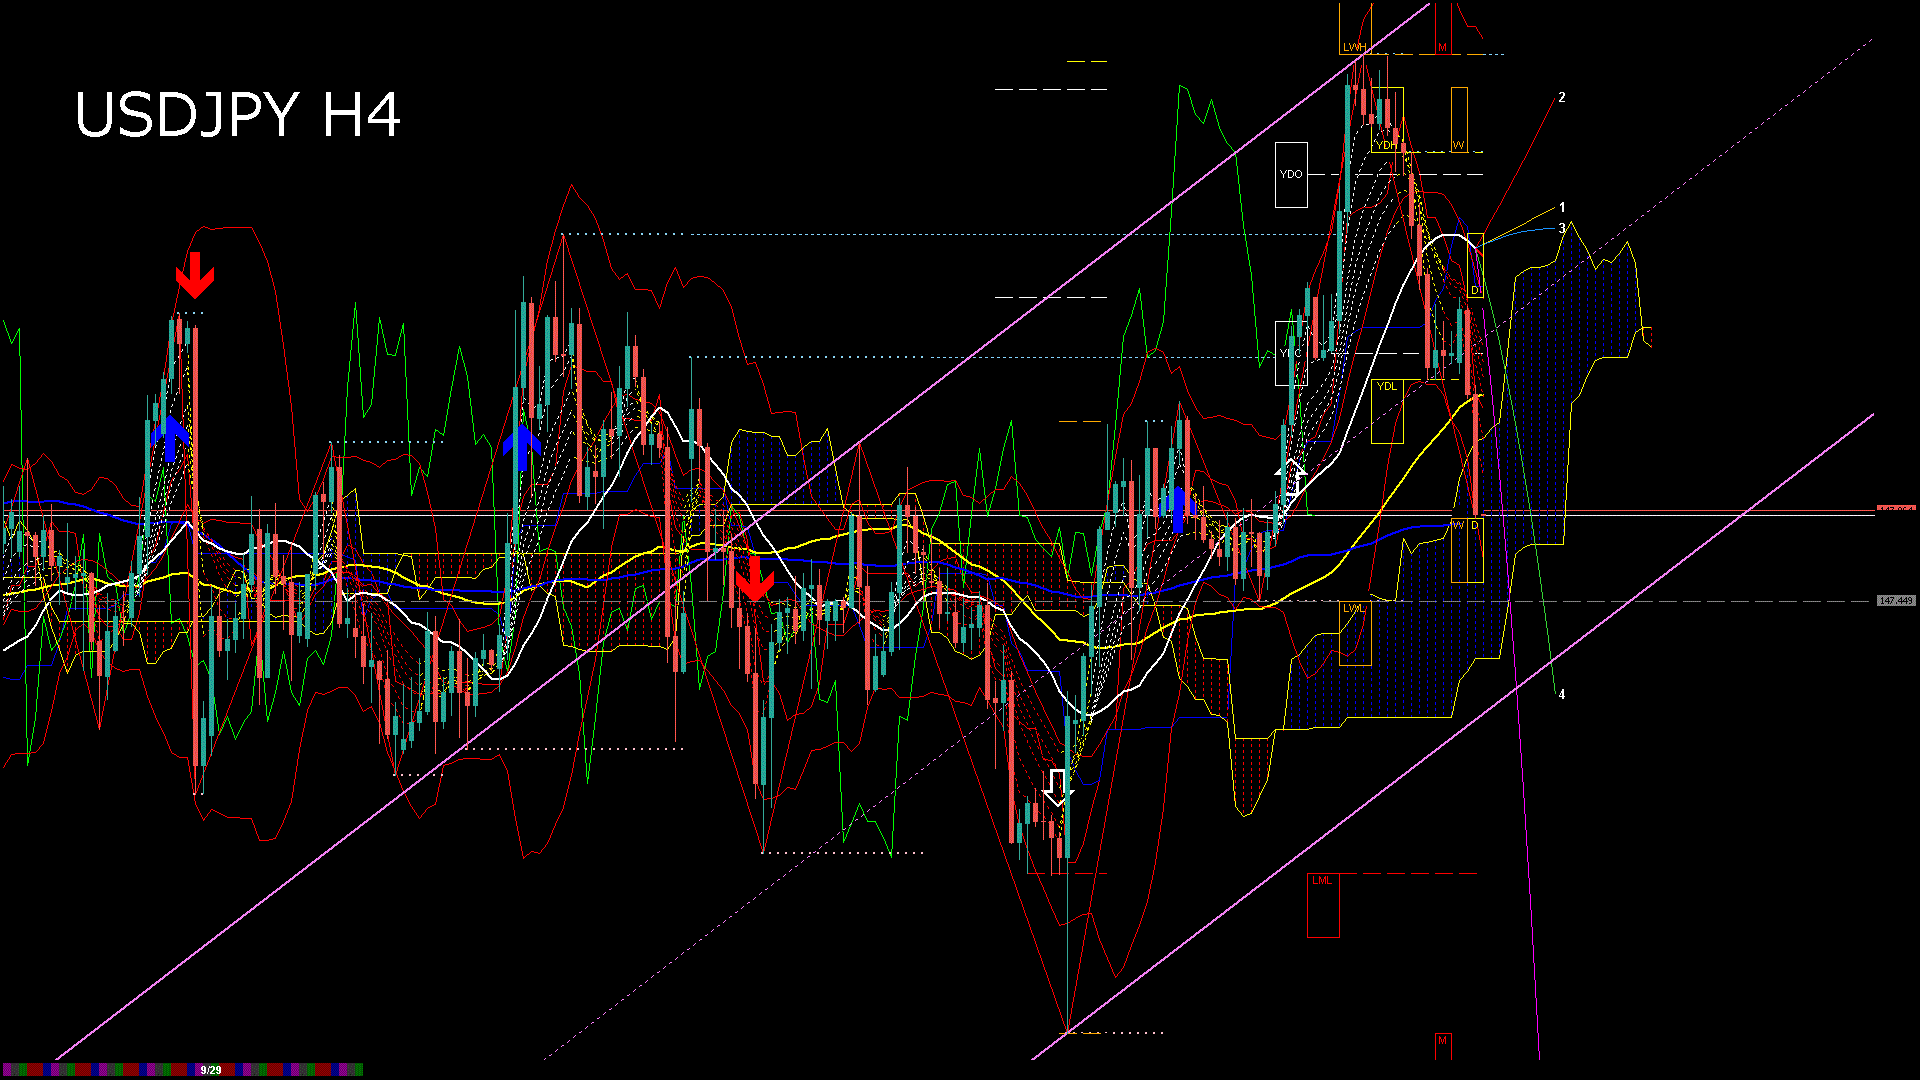Click the 147.449 price axis label
The image size is (1920, 1080).
click(x=1895, y=601)
